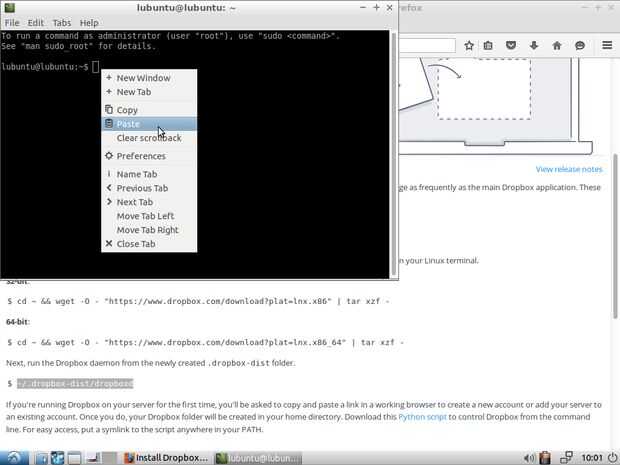Open the terminal Tabs menu

[62, 23]
